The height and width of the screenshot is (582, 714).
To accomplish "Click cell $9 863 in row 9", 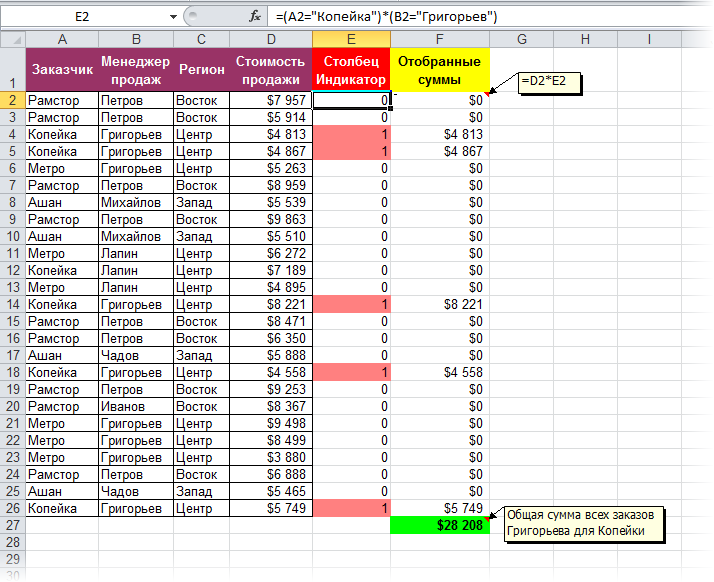I will [x=271, y=220].
